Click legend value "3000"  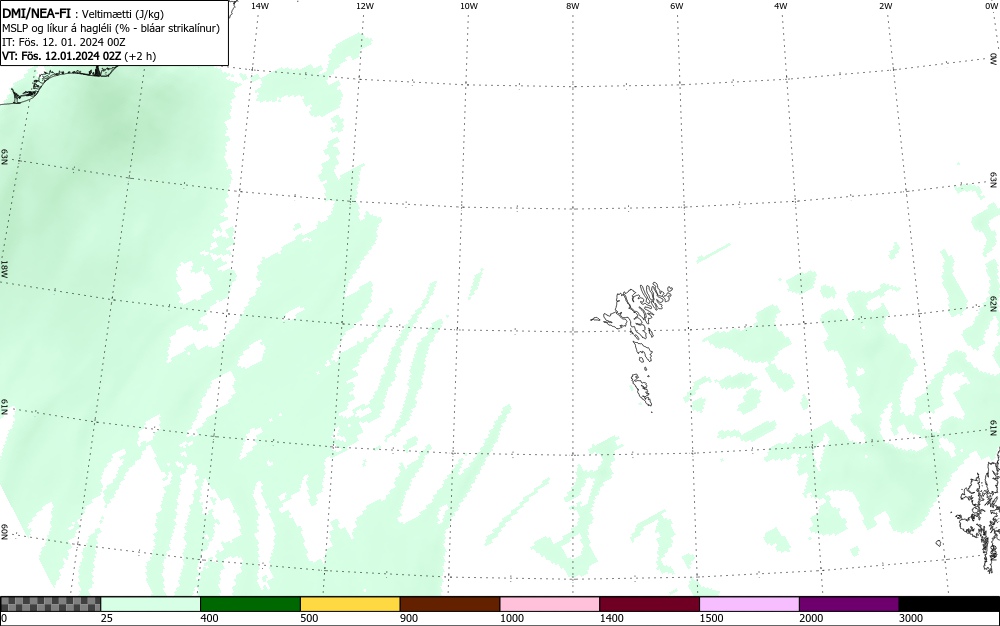911,618
